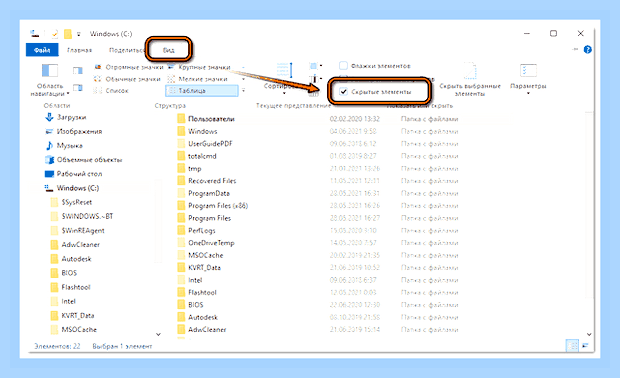The image size is (620, 378).
Task: Choose Крупные значки layout
Action: 200,67
